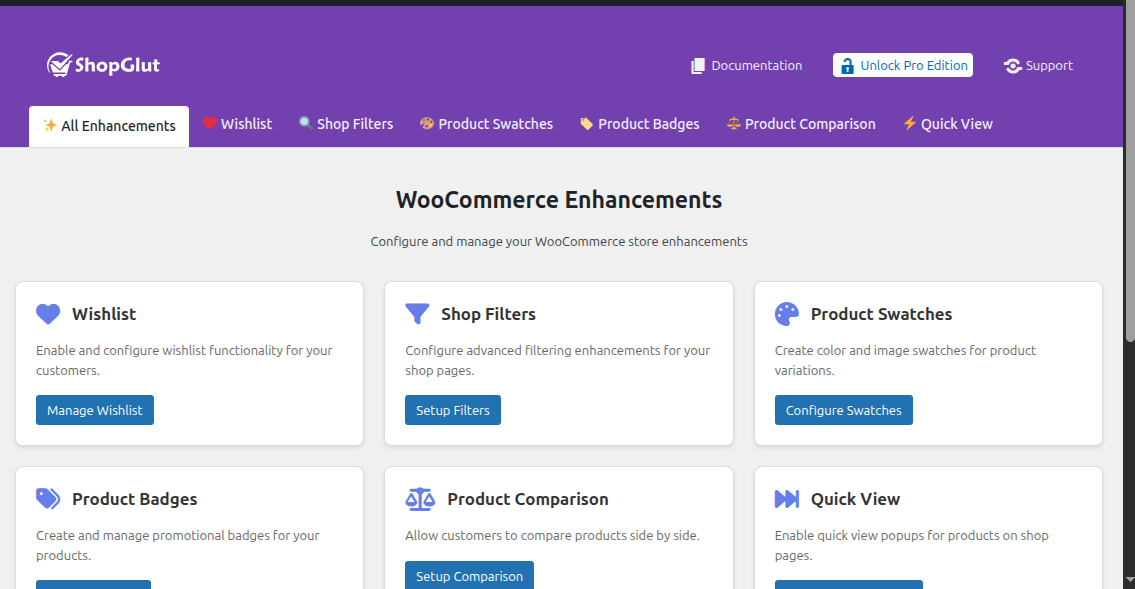Click the Product Badges card title

[x=135, y=499]
